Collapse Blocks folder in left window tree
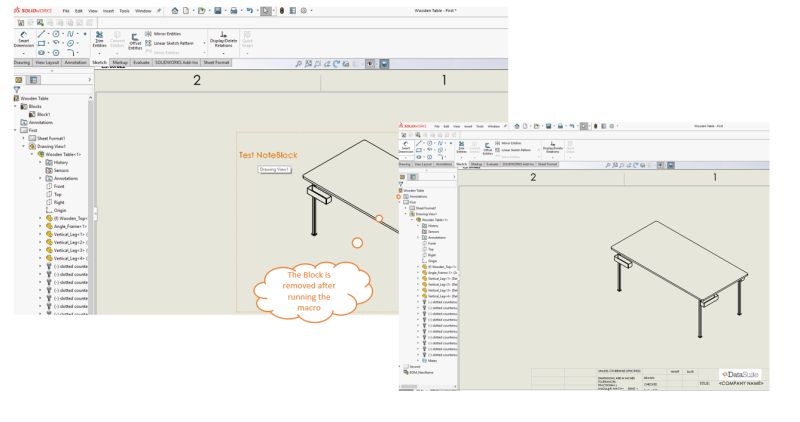The image size is (800, 422). click(16, 106)
